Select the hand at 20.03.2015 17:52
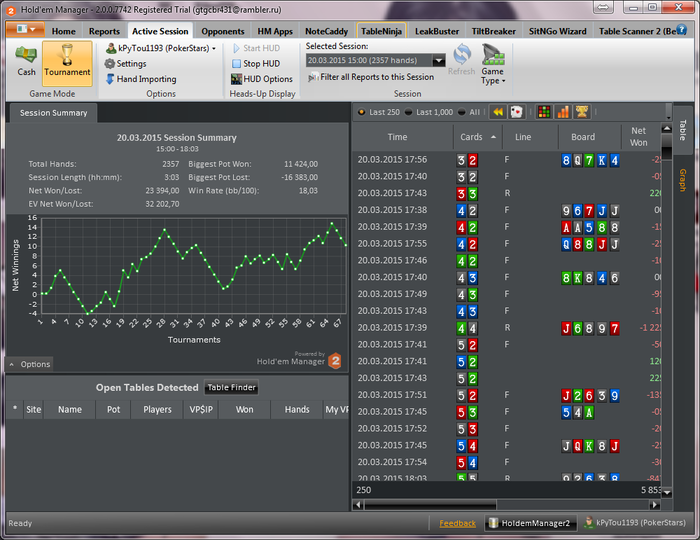 point(507,428)
